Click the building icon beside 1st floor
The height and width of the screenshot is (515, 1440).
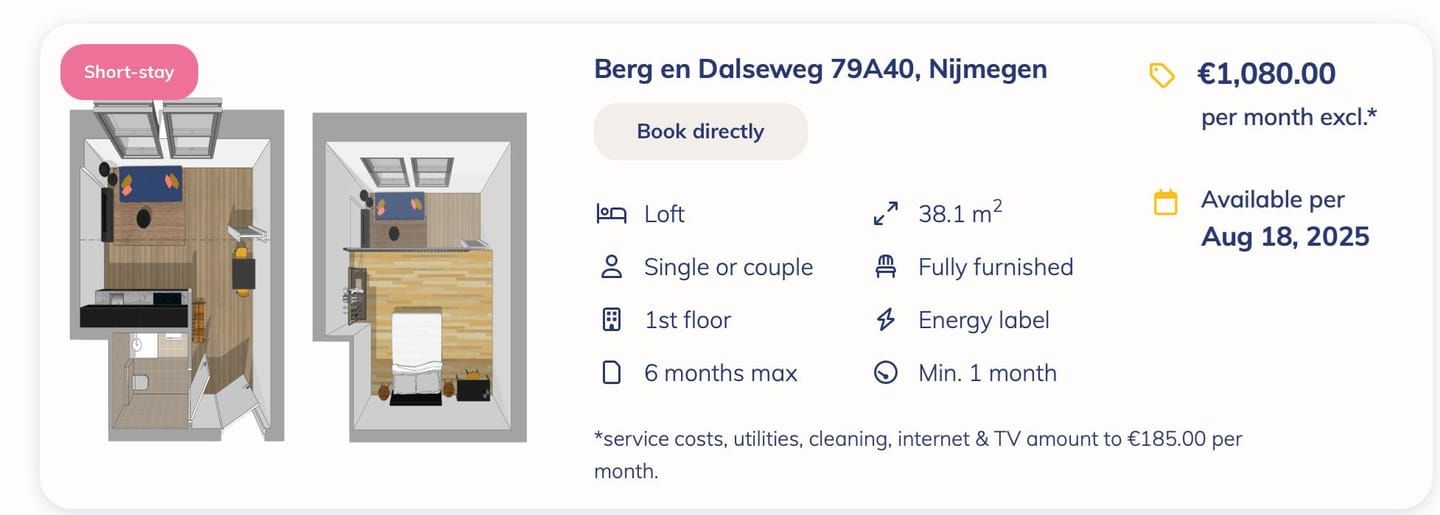(611, 320)
